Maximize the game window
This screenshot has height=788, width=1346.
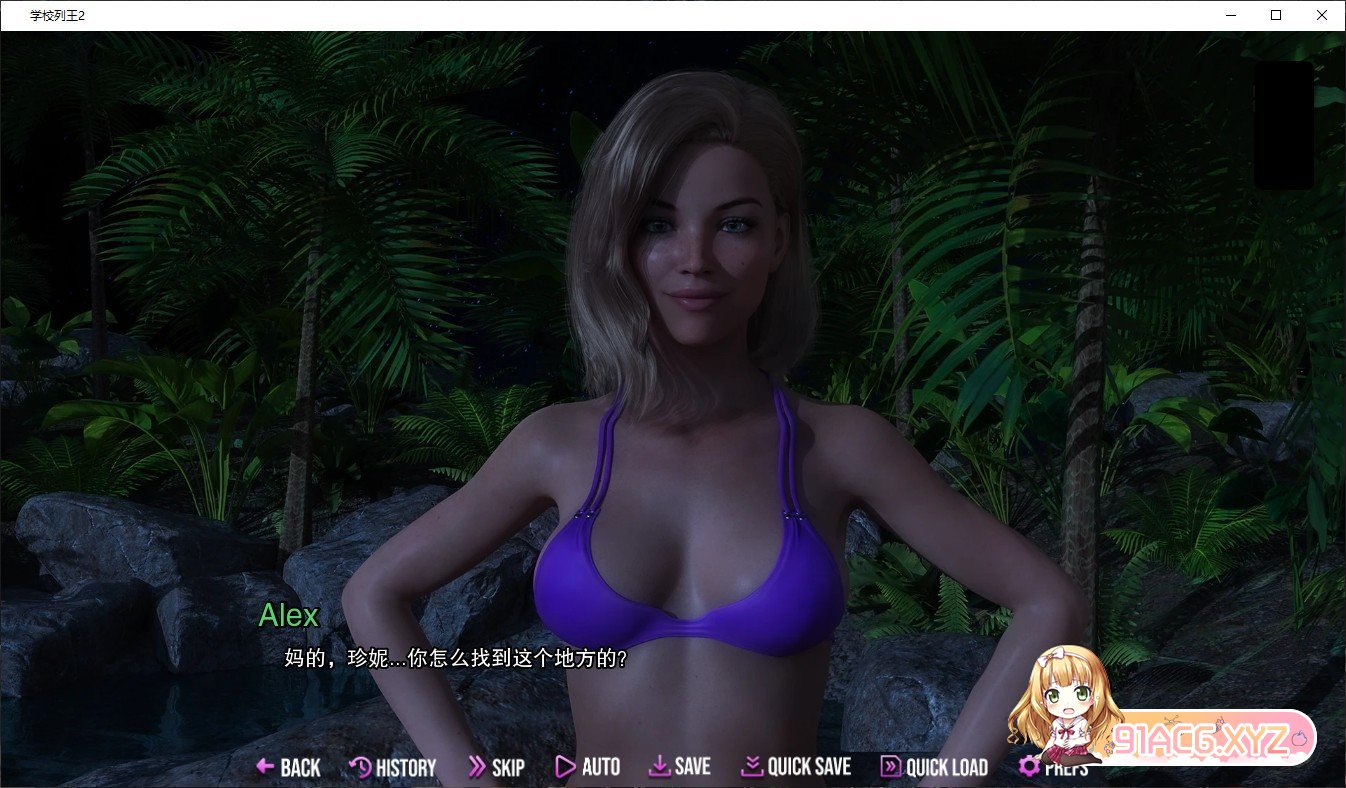1276,15
